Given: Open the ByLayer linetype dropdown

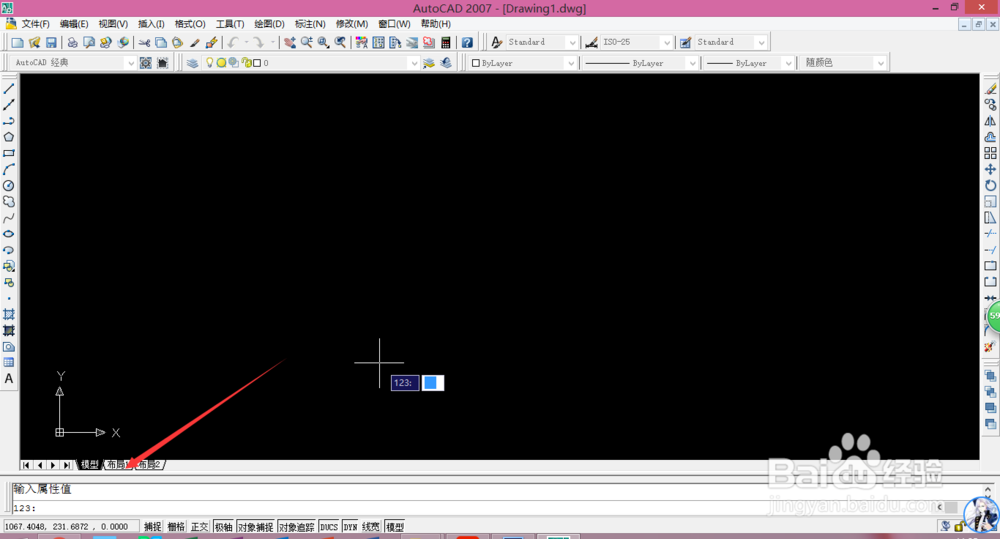Looking at the screenshot, I should 691,63.
